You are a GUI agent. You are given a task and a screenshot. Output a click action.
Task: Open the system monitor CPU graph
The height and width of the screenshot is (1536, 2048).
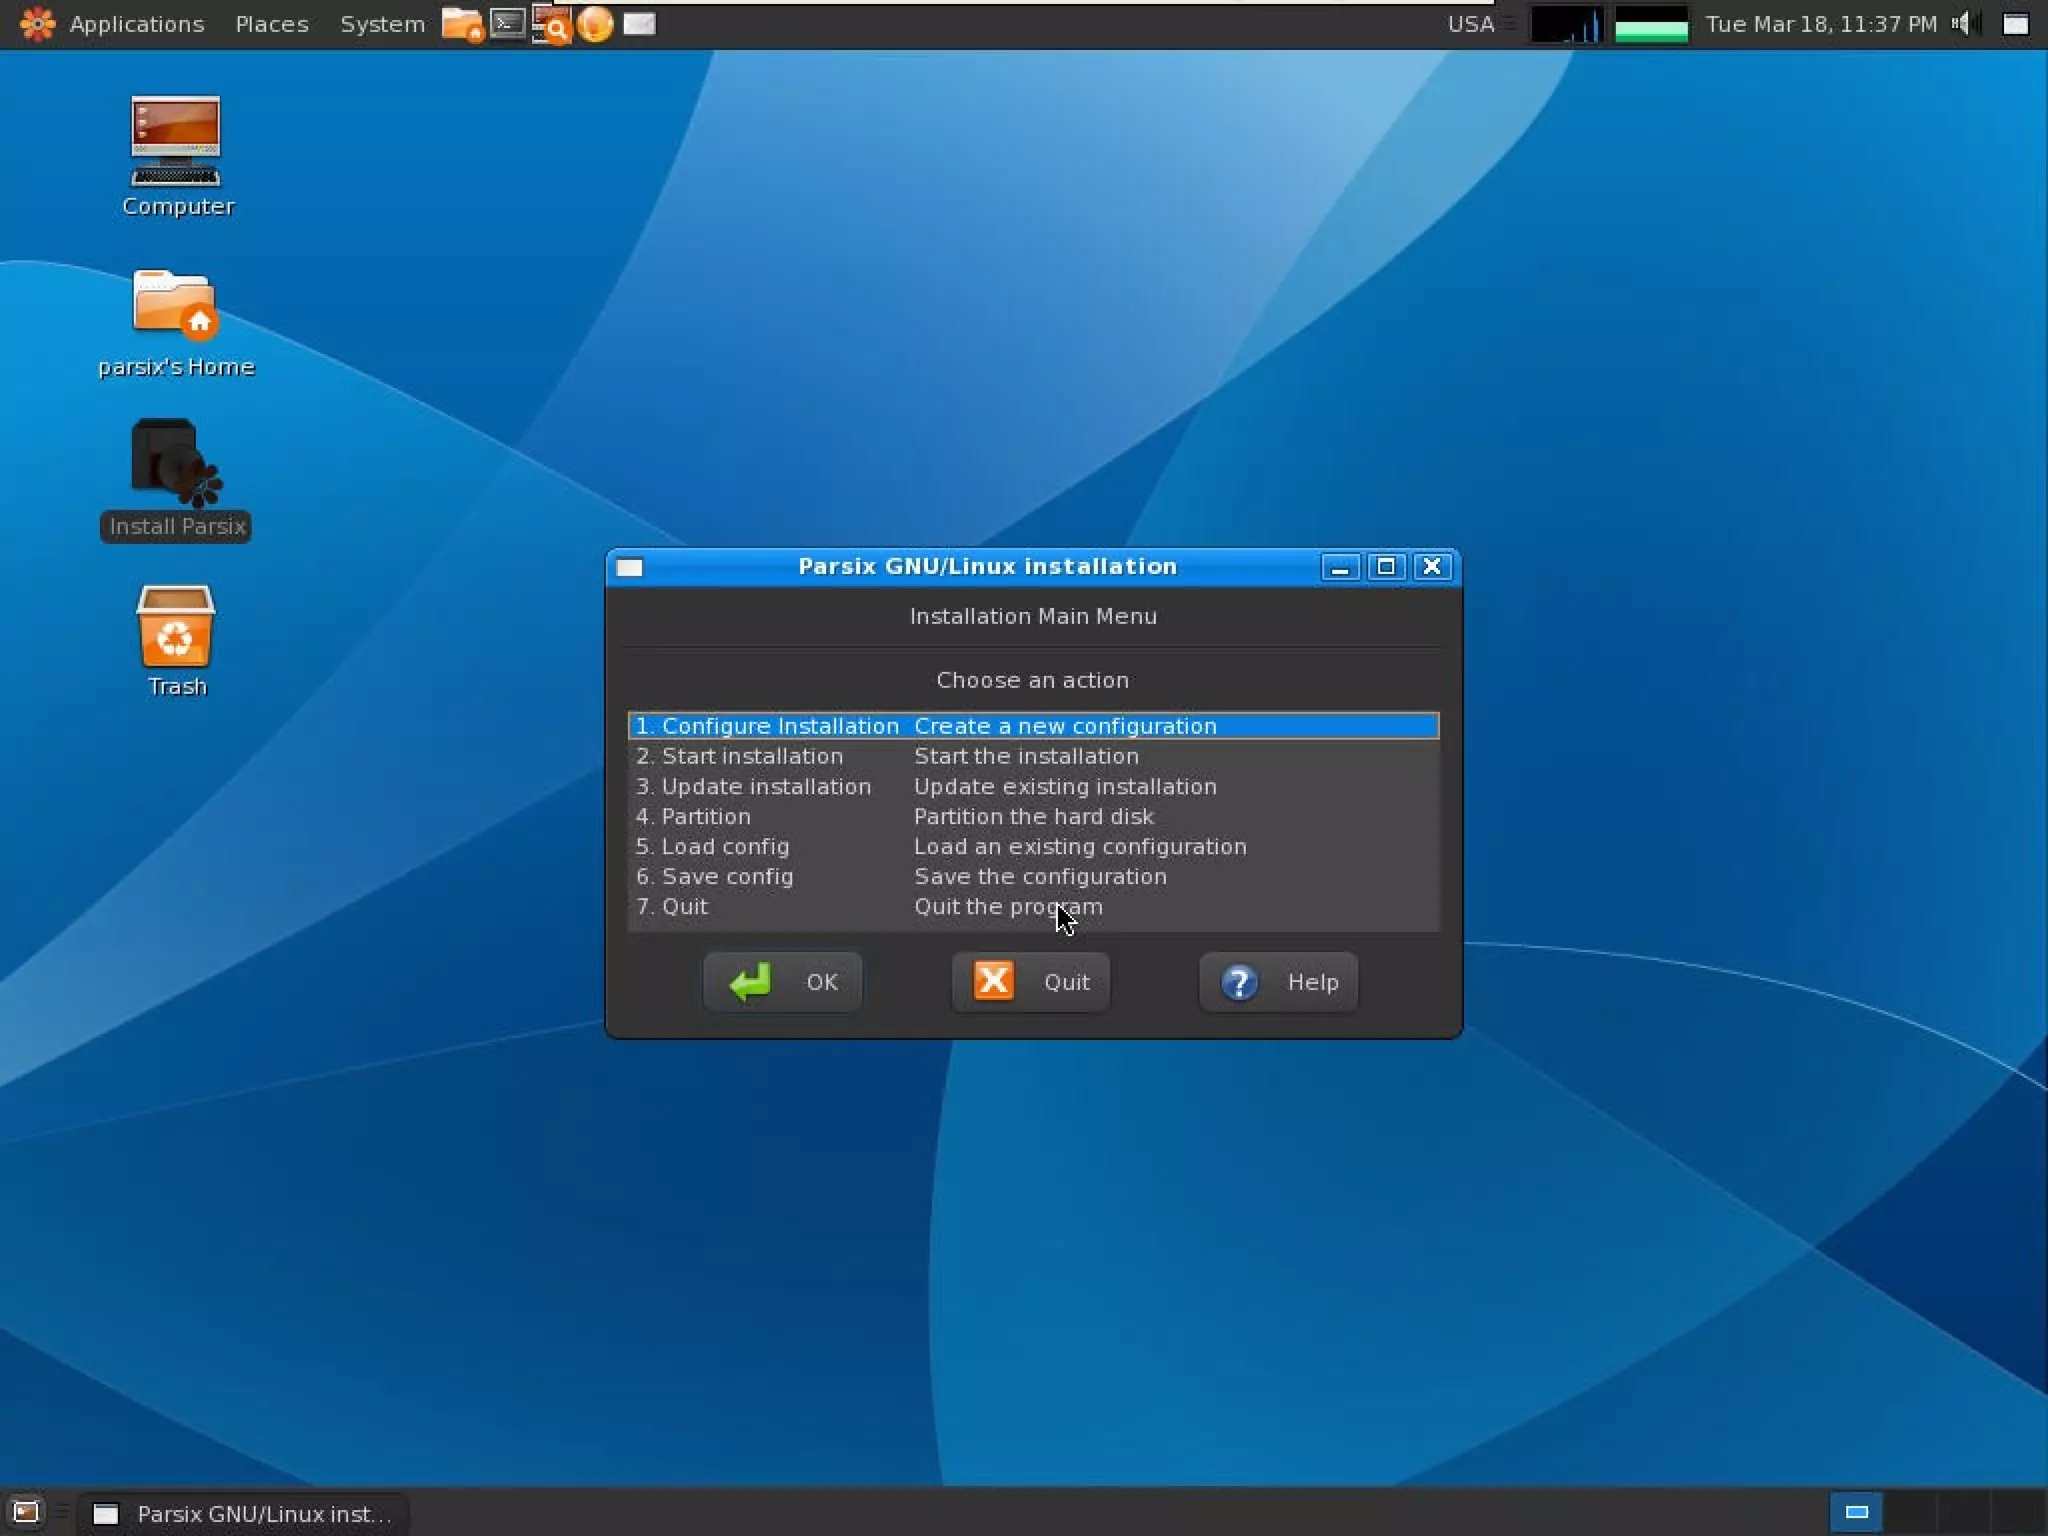click(1566, 23)
